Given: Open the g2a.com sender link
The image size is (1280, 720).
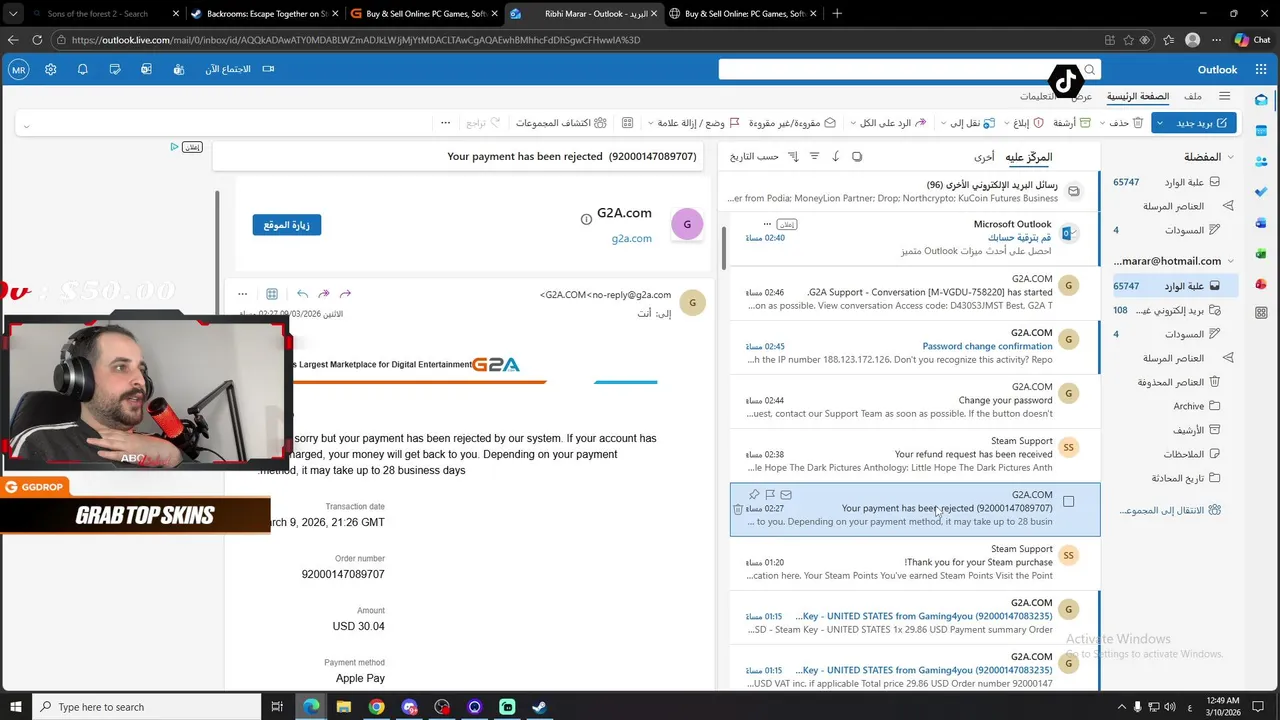Looking at the screenshot, I should pos(631,238).
